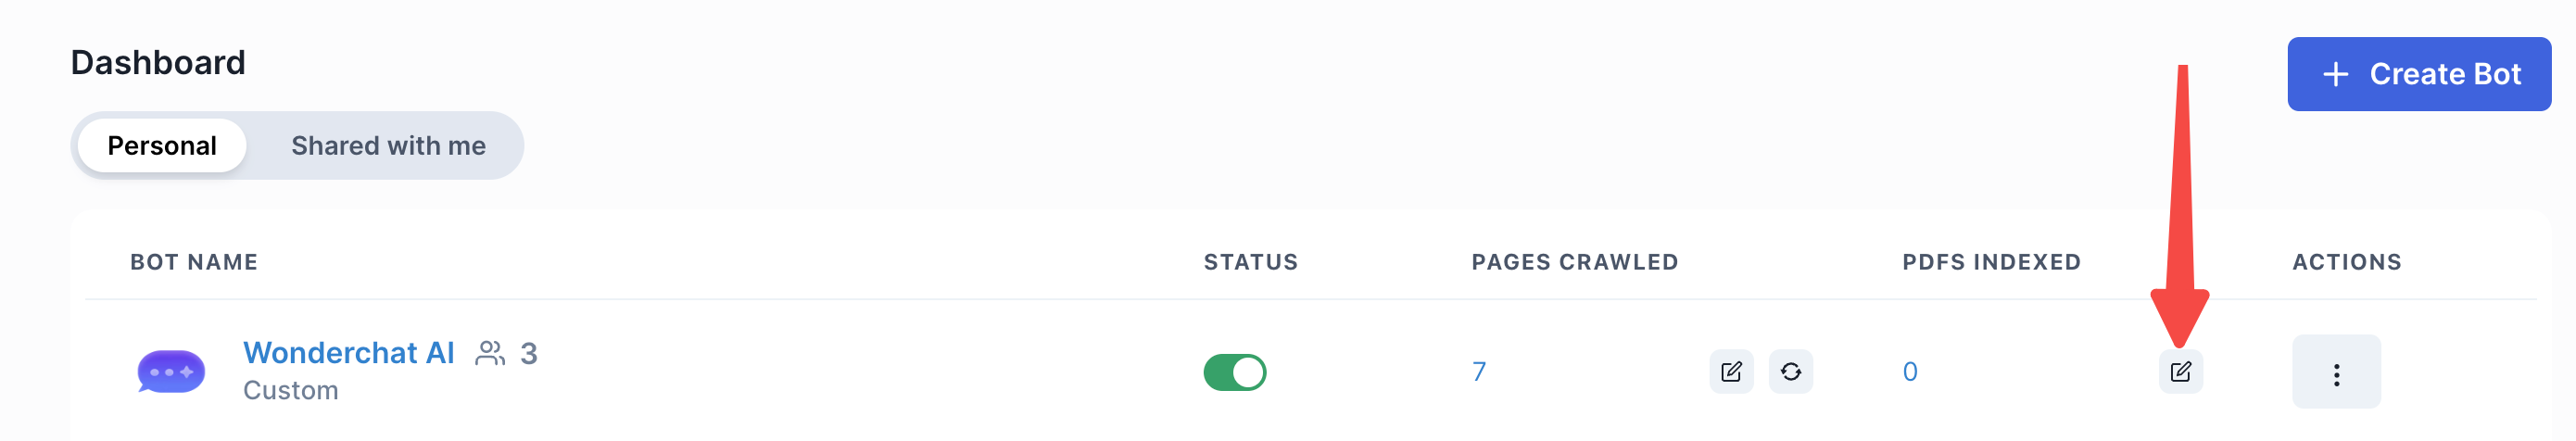Click the recrawl refresh icon
This screenshot has height=441, width=2576.
click(x=1790, y=372)
